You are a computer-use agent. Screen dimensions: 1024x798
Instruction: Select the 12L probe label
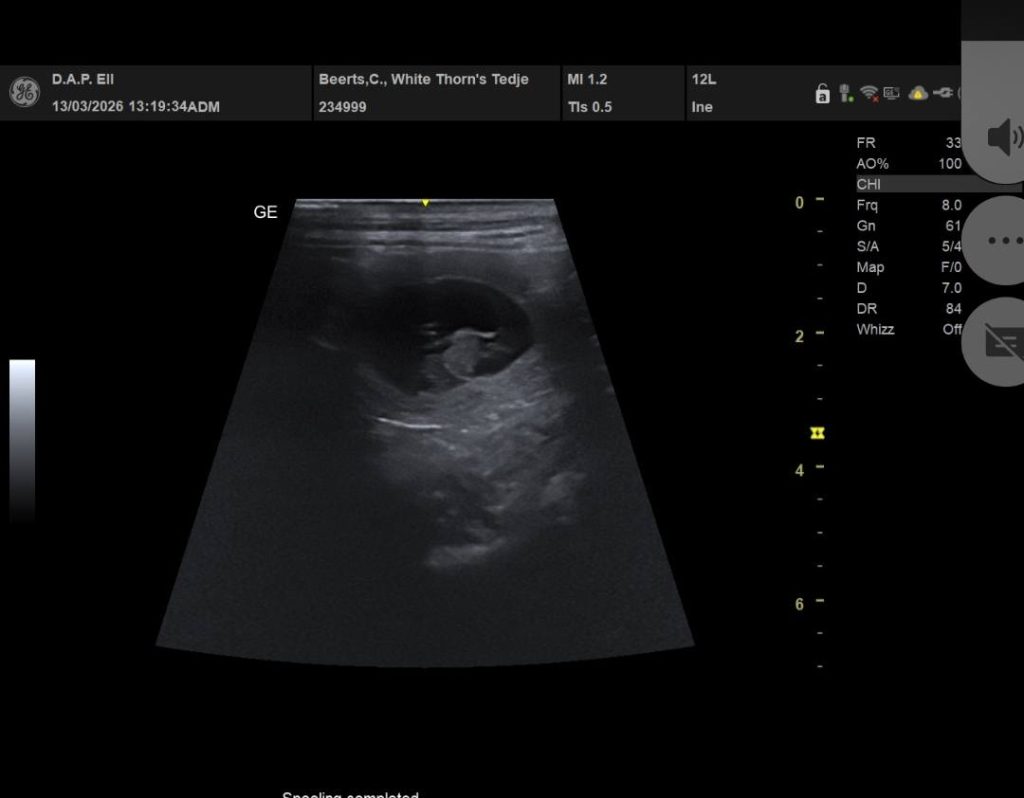coord(702,79)
